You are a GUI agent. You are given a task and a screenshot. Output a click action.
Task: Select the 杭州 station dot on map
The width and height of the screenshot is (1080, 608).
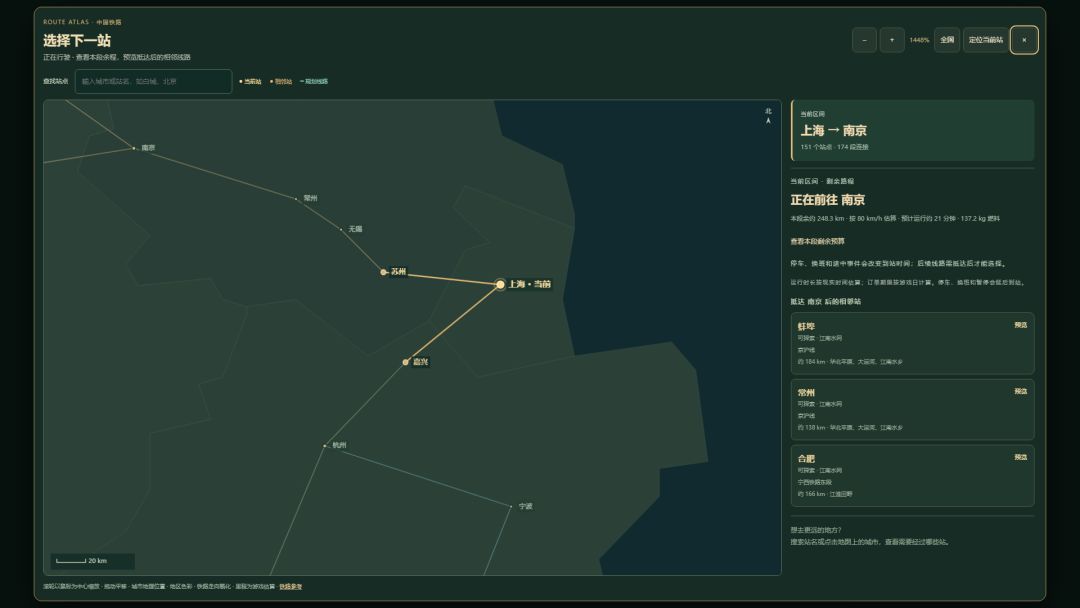(324, 445)
